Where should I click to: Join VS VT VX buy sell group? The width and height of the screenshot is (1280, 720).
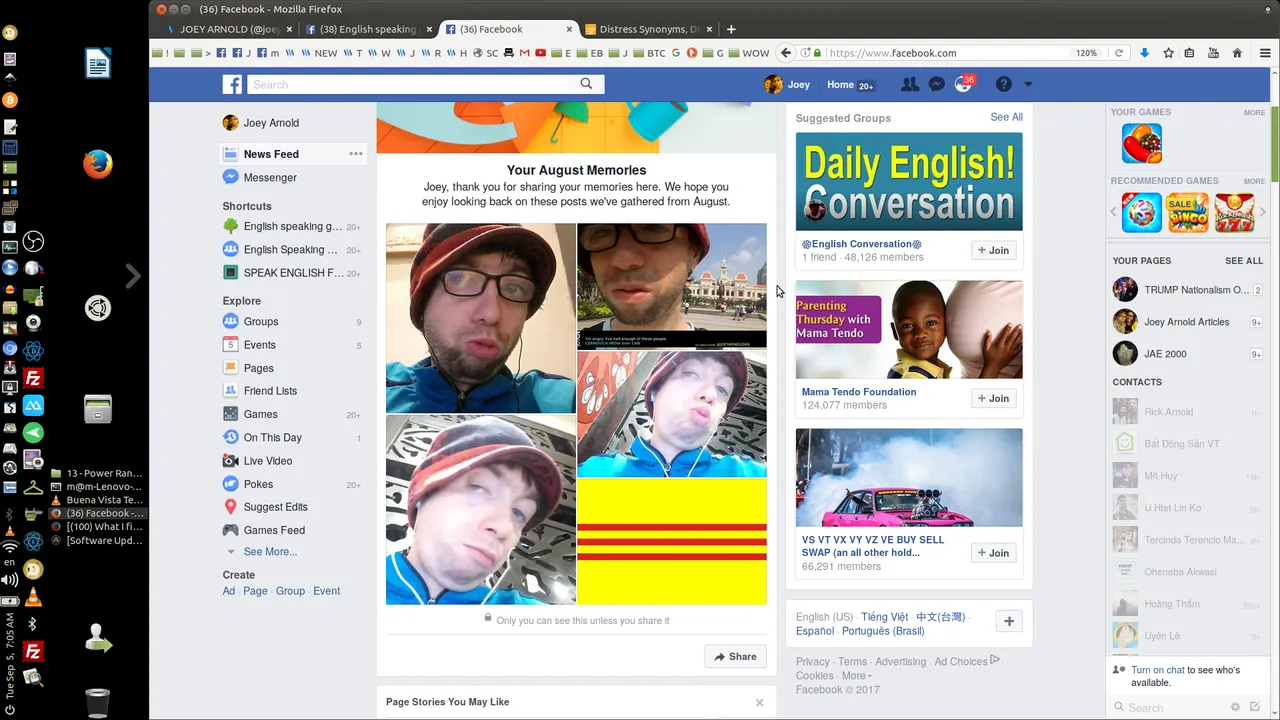tap(993, 553)
